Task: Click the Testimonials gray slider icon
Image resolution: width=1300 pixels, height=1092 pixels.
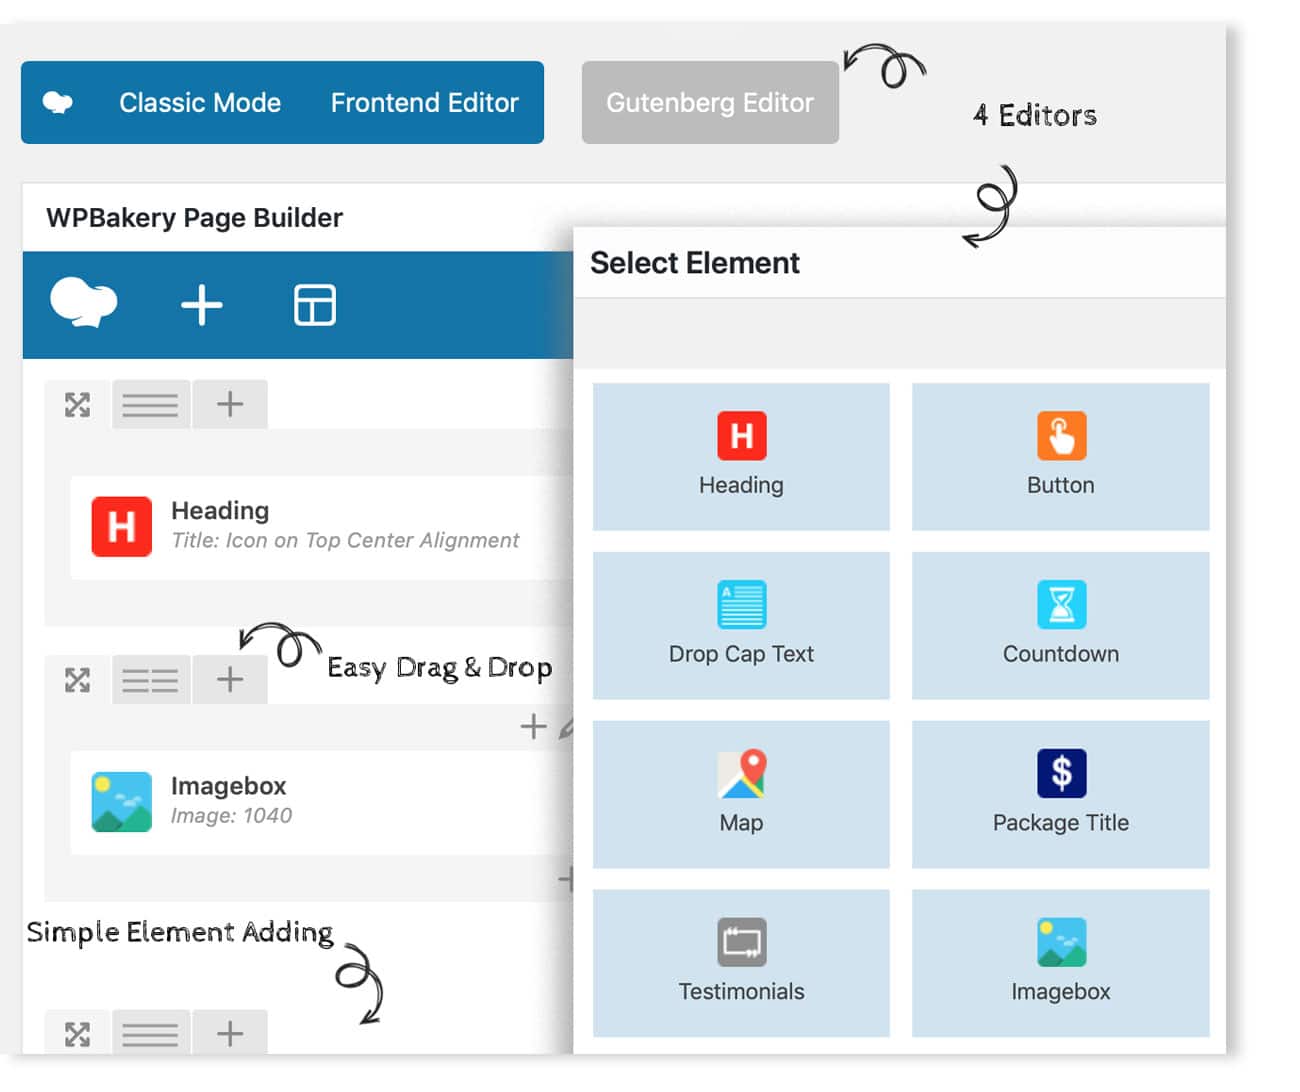Action: (742, 943)
